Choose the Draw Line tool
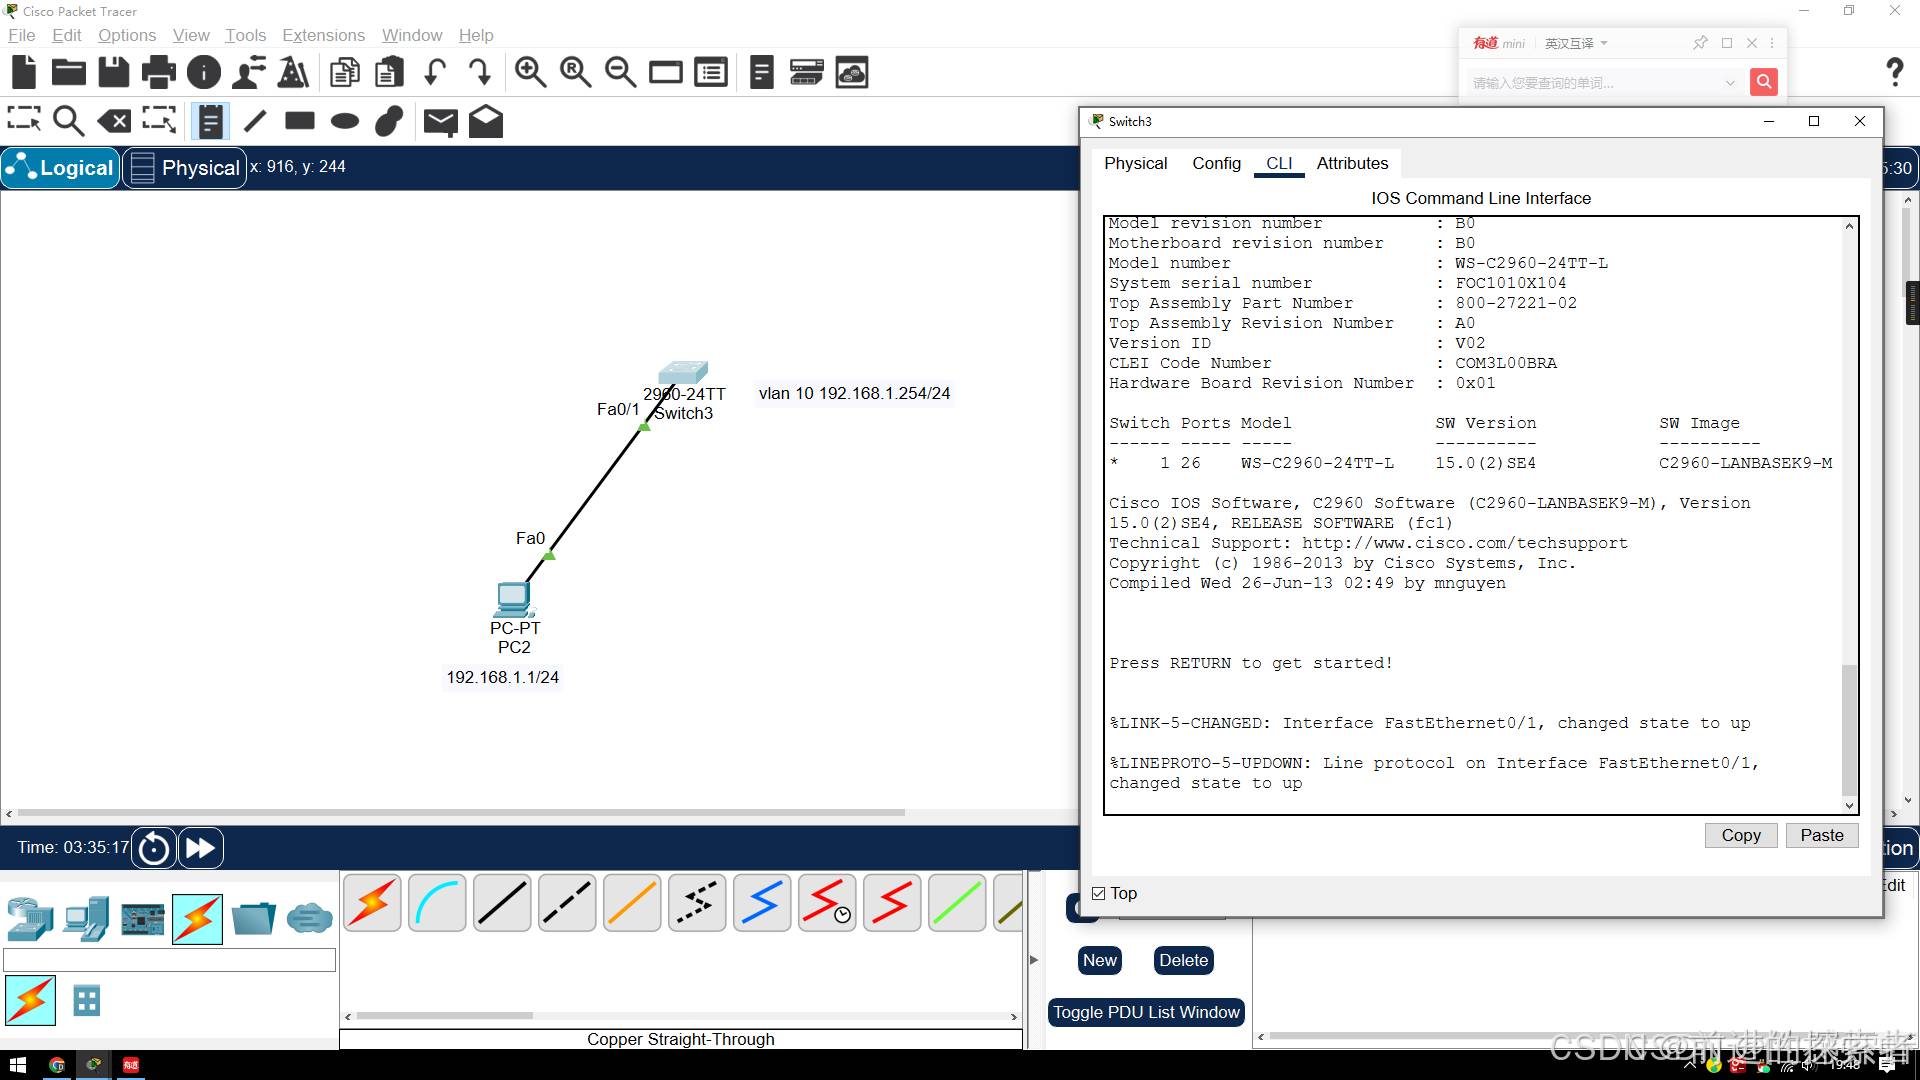The width and height of the screenshot is (1920, 1080). pos(255,121)
